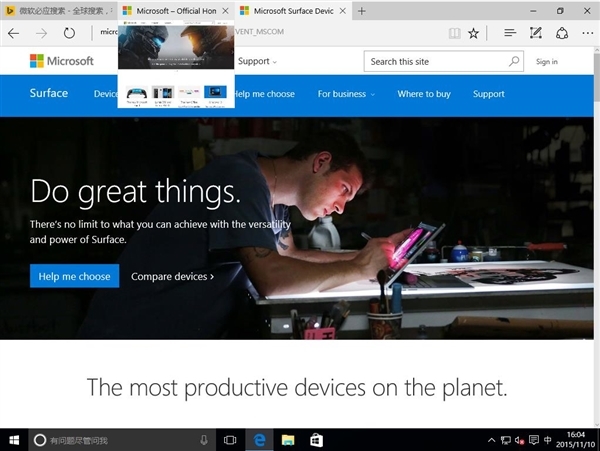Open Reading view book icon
The image size is (600, 451).
[x=455, y=33]
